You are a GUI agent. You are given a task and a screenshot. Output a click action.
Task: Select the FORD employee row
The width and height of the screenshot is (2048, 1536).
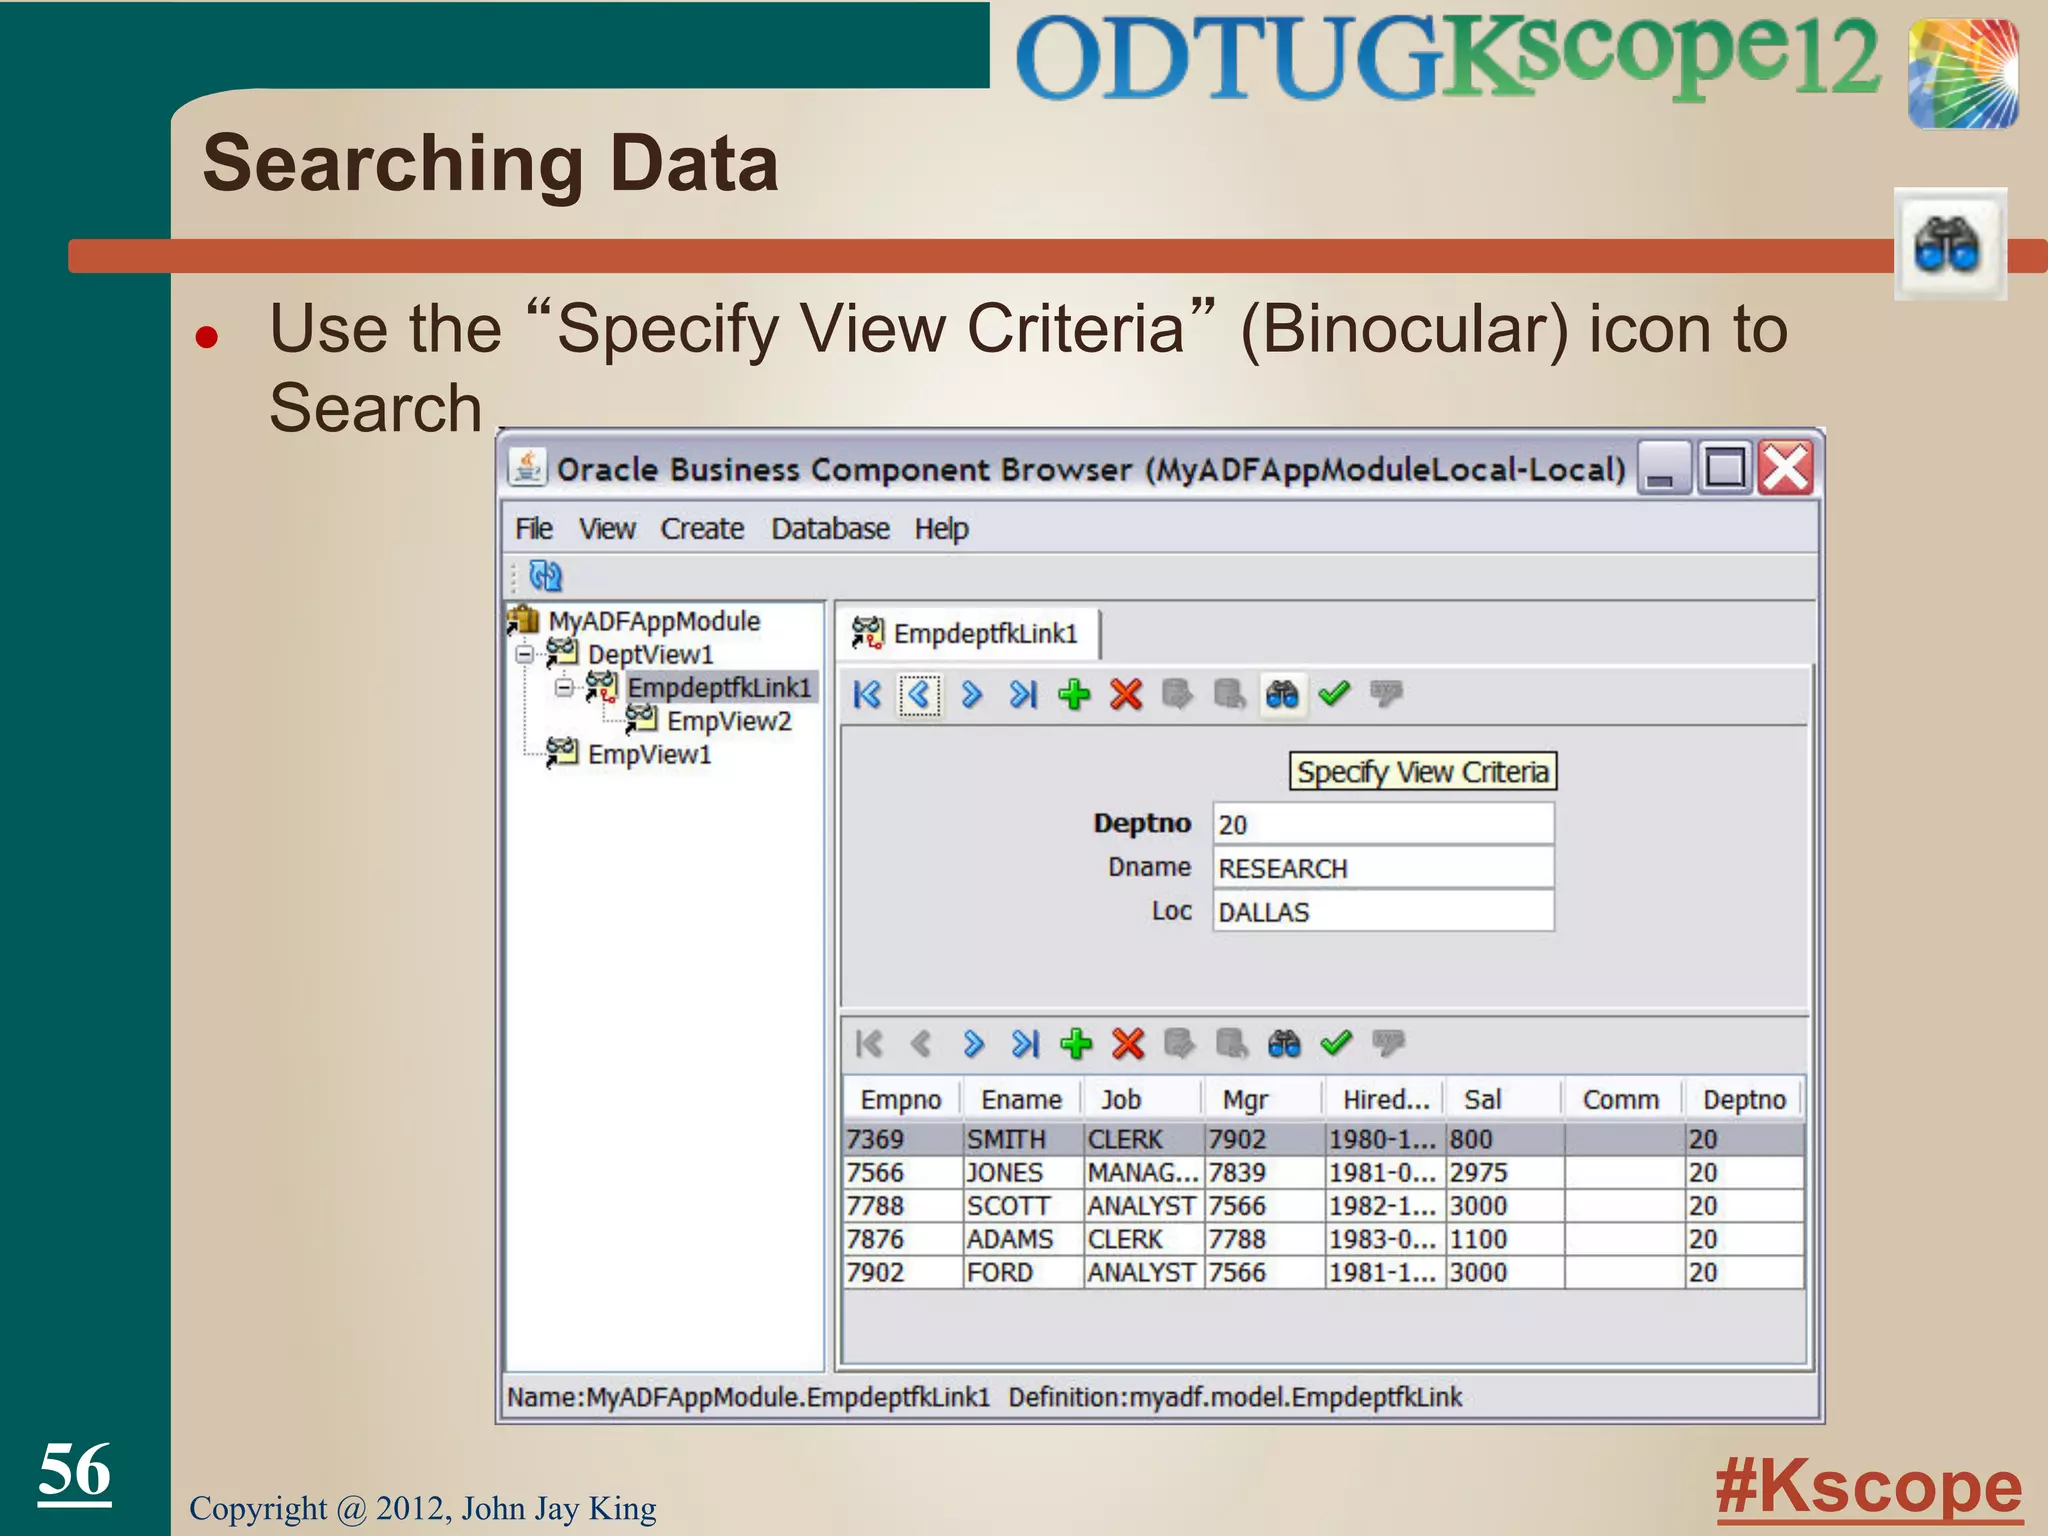(x=1324, y=1272)
